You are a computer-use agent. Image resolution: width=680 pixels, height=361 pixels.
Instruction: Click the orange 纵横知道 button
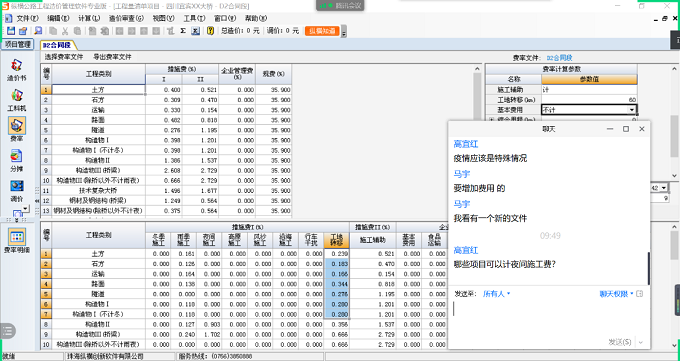322,31
